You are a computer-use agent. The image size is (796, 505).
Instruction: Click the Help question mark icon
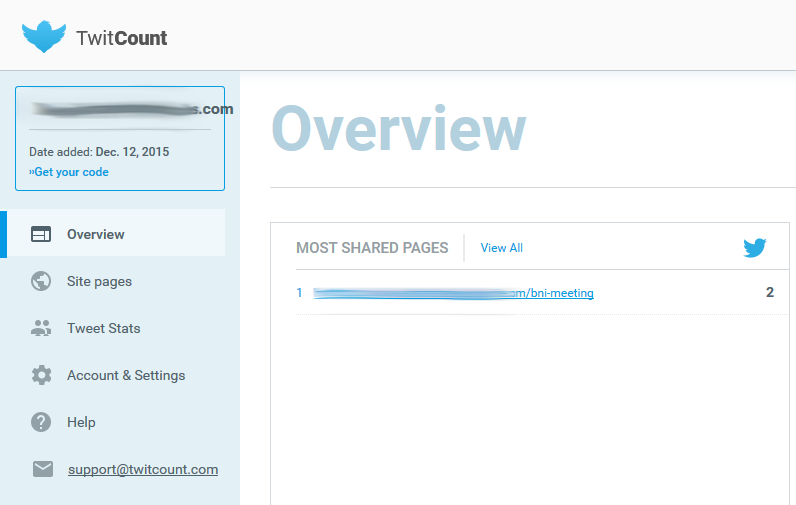(x=41, y=422)
